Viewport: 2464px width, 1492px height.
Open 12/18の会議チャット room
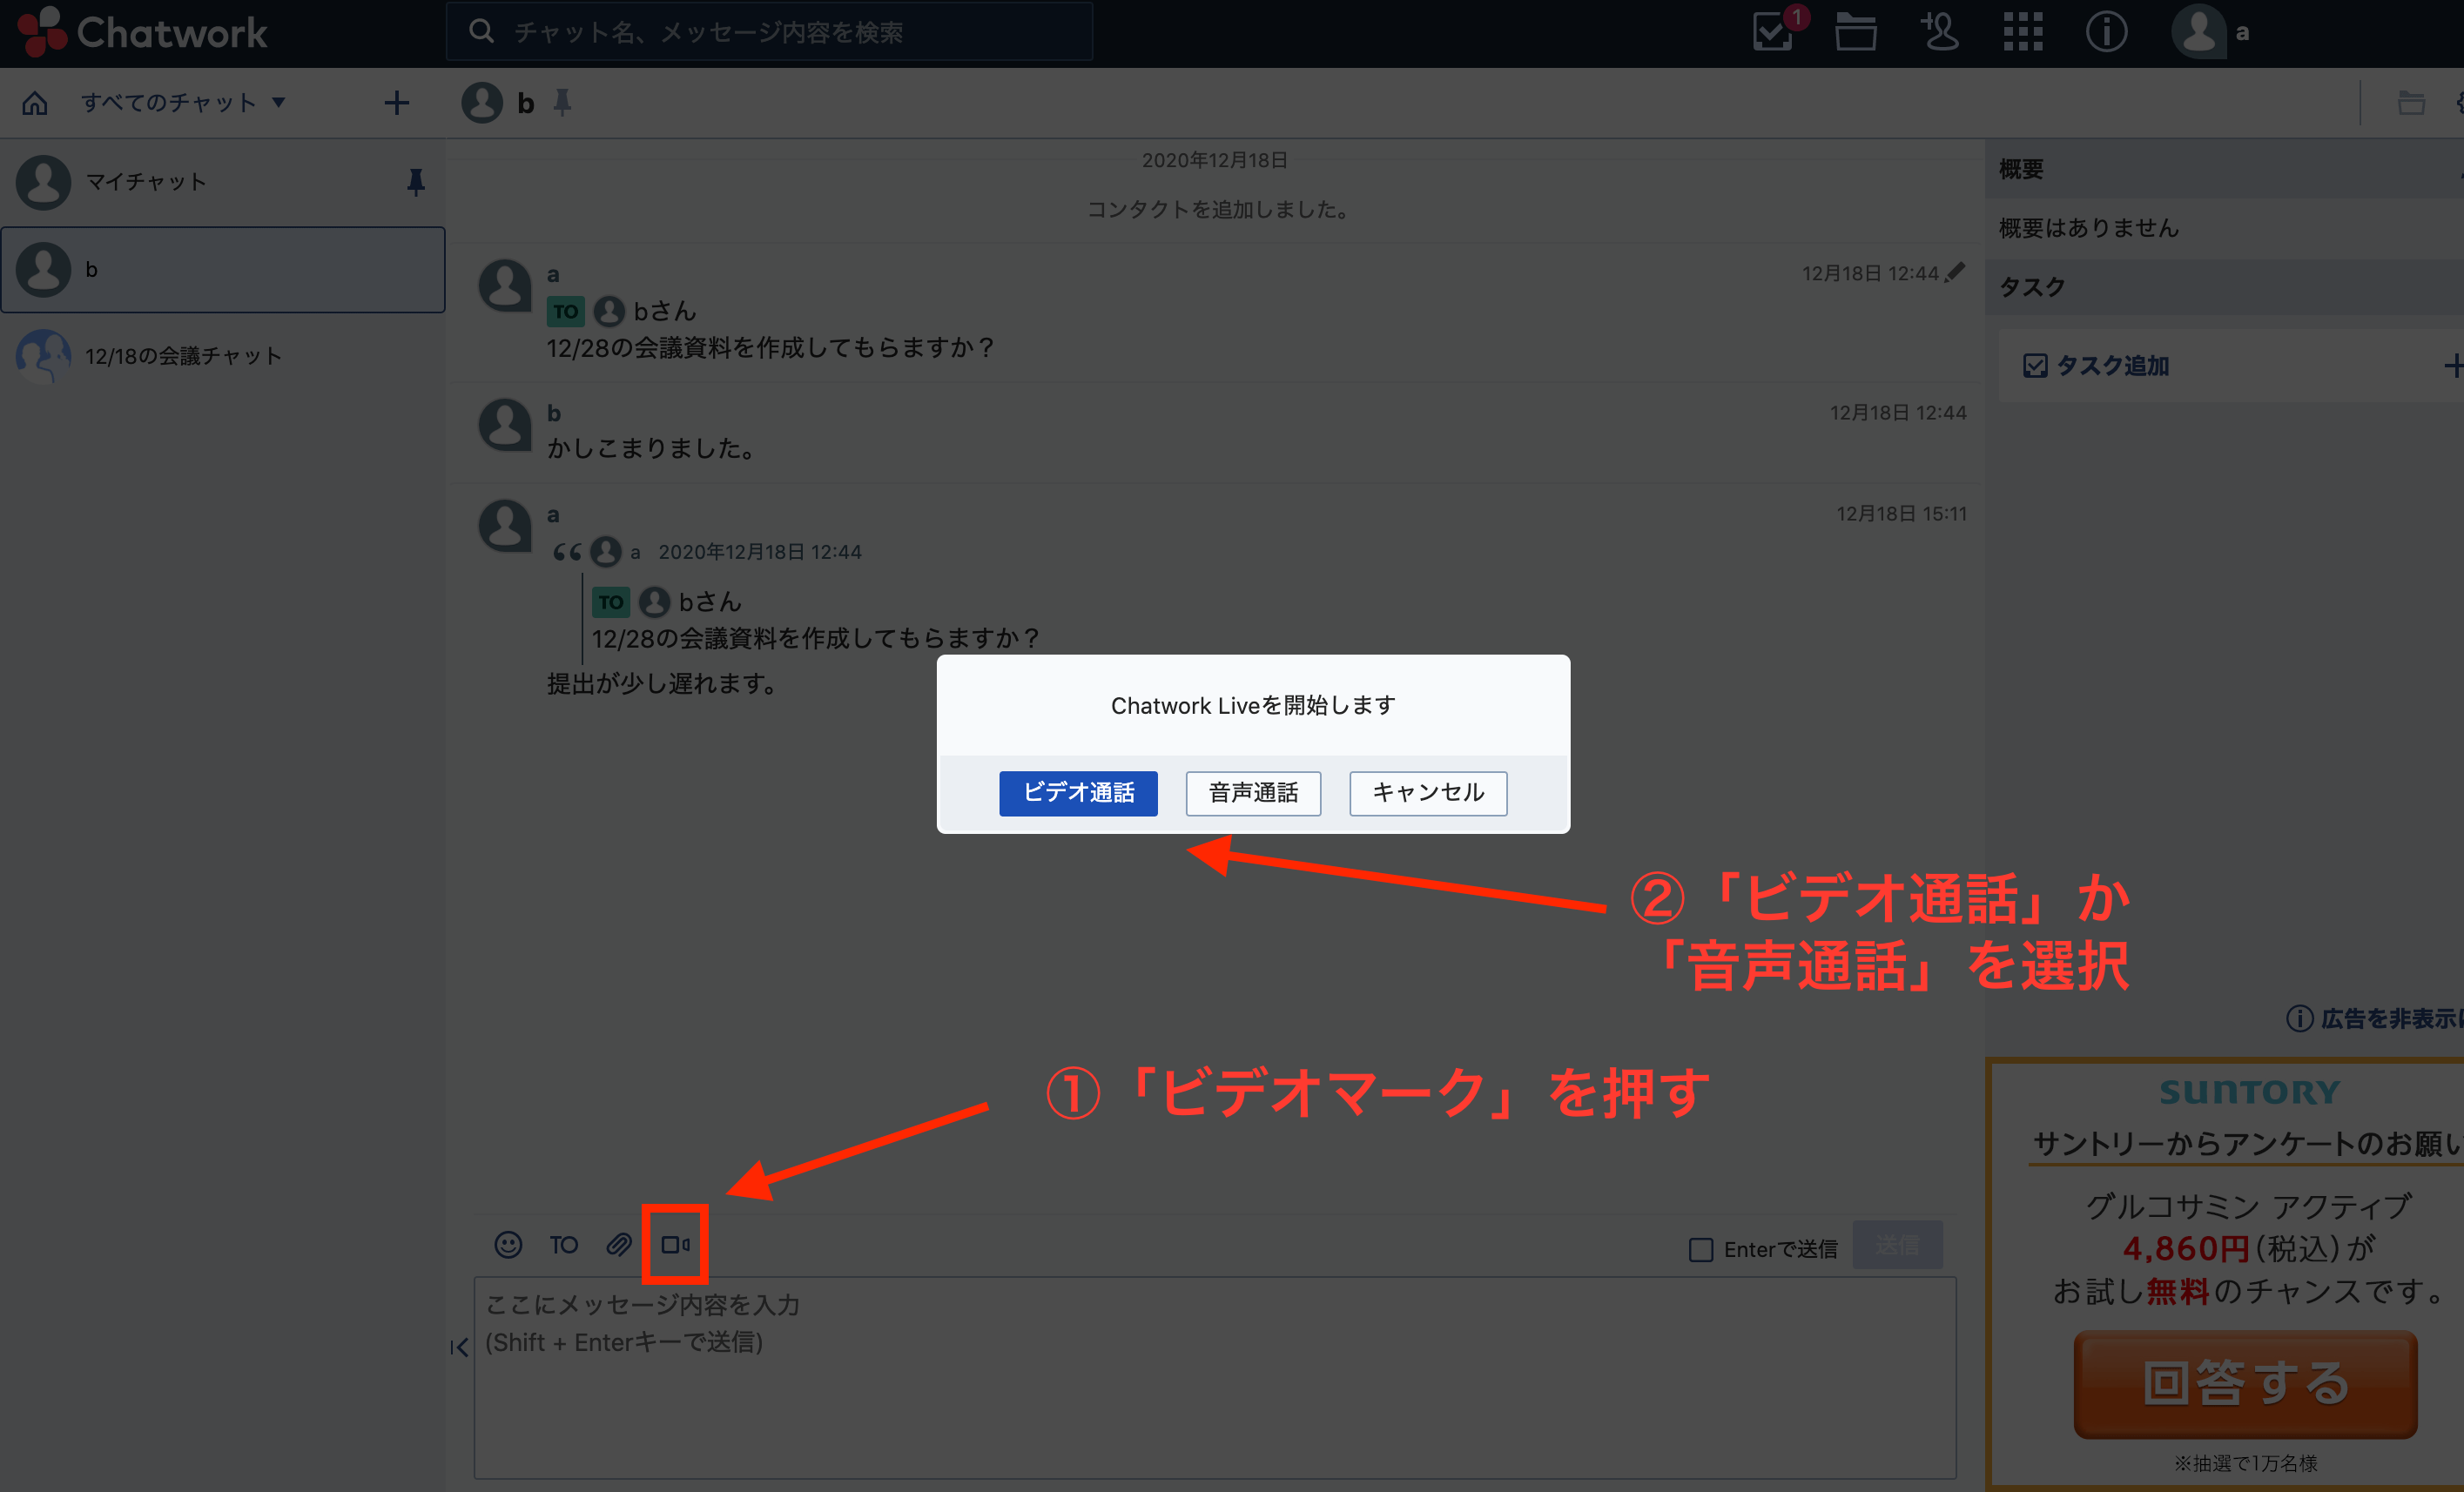222,356
